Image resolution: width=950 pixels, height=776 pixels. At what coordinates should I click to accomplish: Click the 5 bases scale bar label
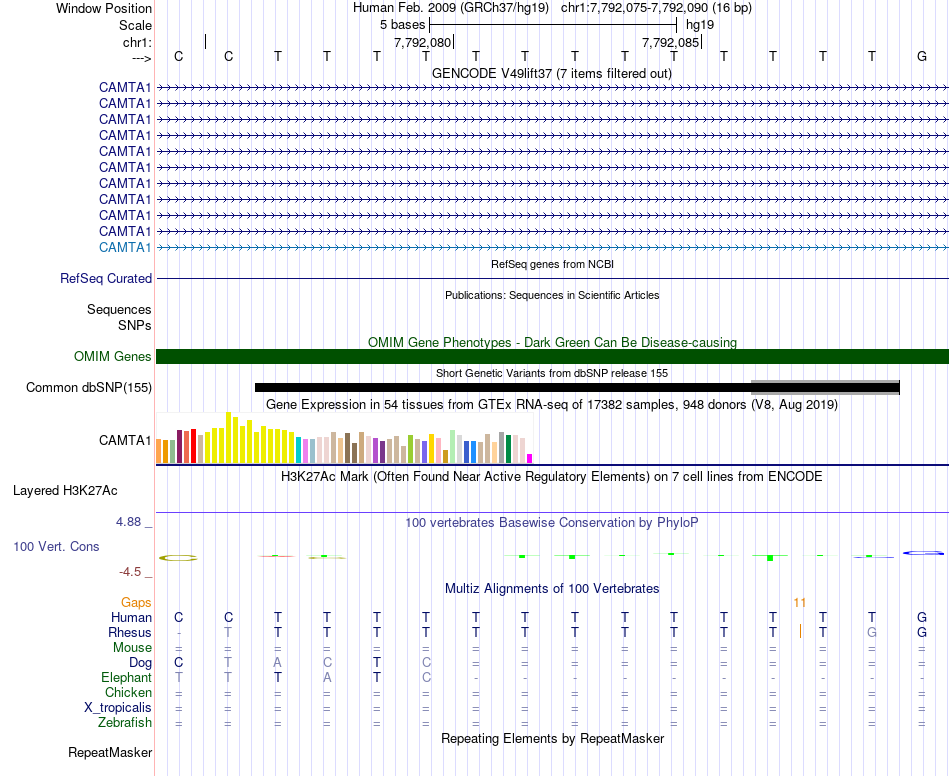[x=402, y=25]
